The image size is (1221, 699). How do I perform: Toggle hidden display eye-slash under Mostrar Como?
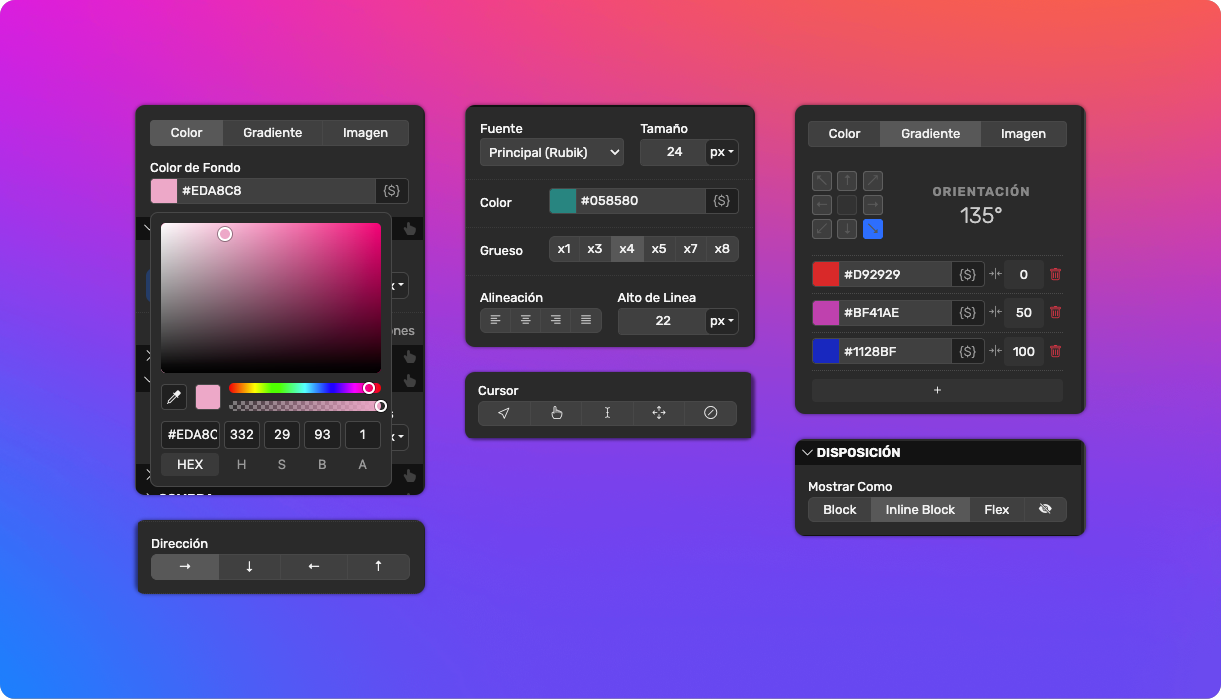point(1045,509)
